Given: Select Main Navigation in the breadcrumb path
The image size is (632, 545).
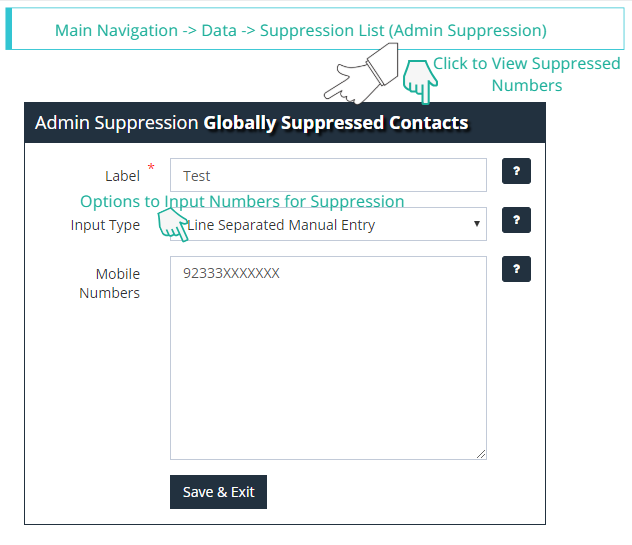Looking at the screenshot, I should click(116, 30).
